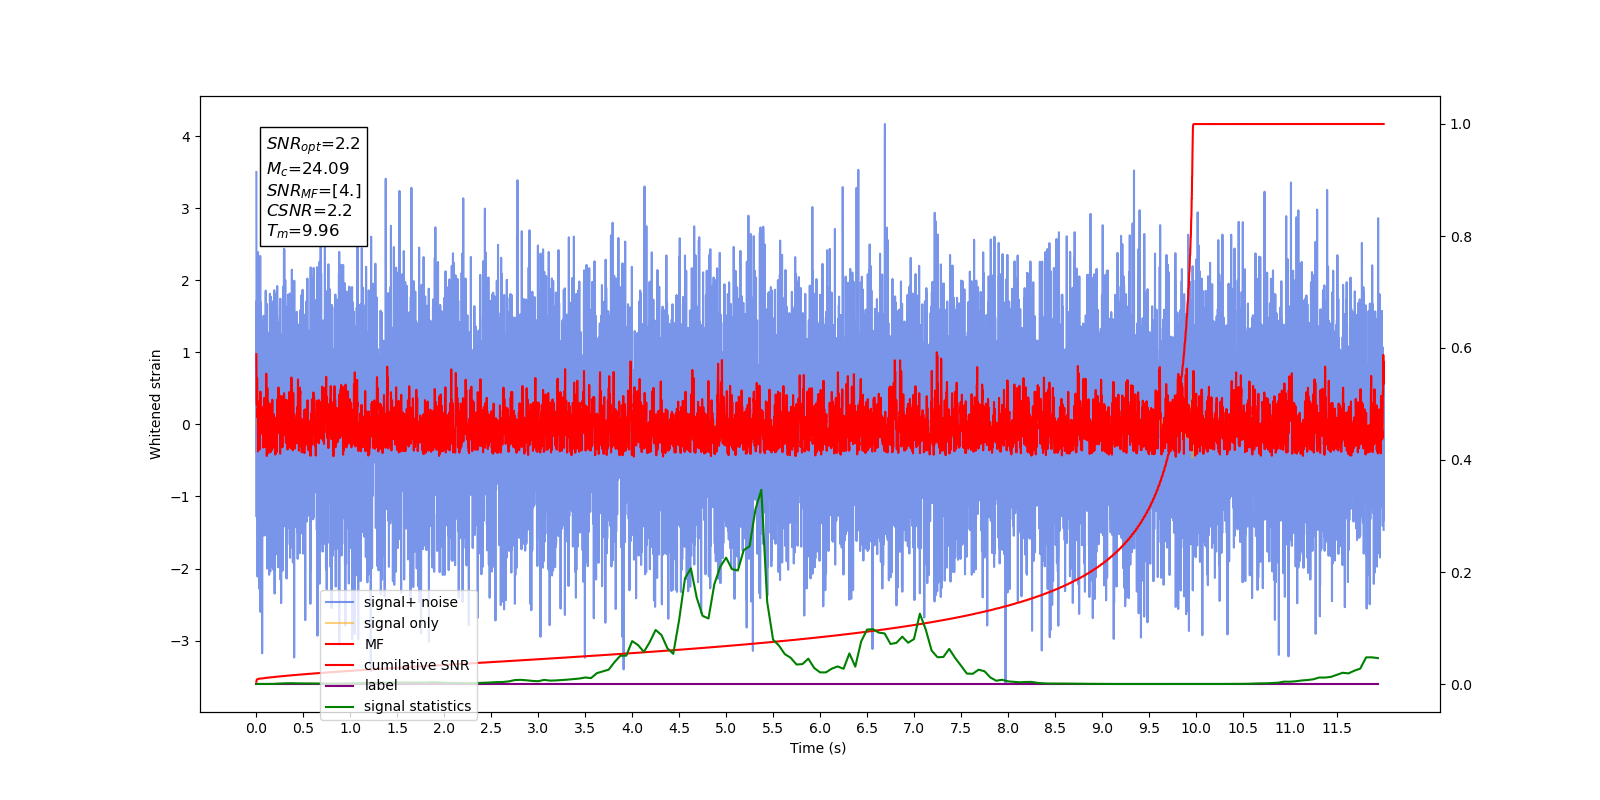The image size is (1600, 800).
Task: Click the blue signal+ noise legend line swatch
Action: 340,602
